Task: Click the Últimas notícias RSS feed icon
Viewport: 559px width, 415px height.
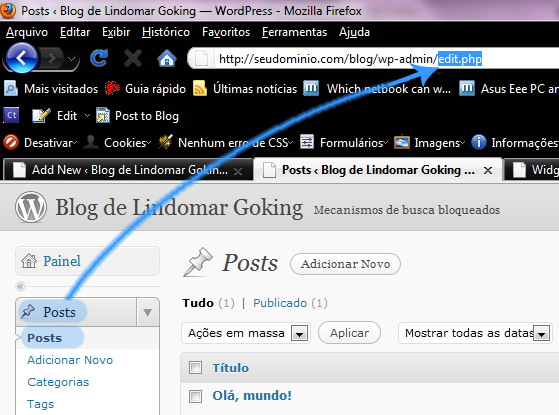Action: 200,88
